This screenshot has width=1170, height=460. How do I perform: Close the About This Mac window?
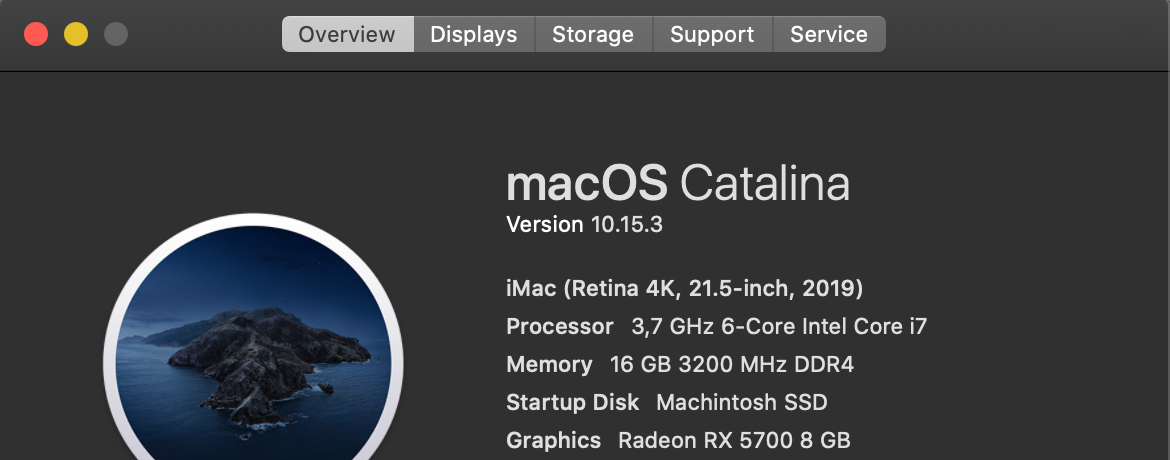36,34
